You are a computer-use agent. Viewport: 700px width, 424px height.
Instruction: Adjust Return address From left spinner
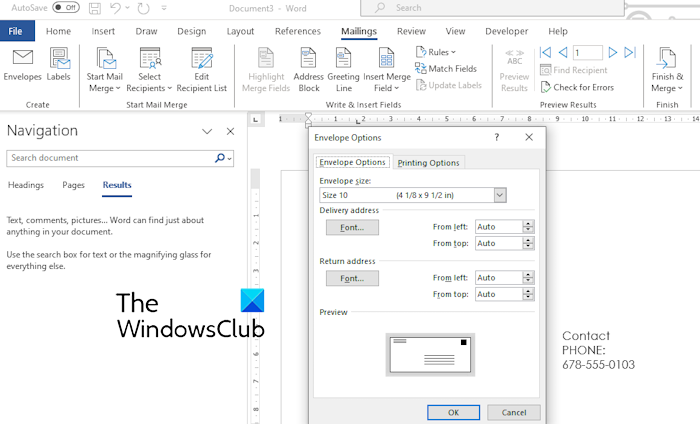click(x=528, y=278)
